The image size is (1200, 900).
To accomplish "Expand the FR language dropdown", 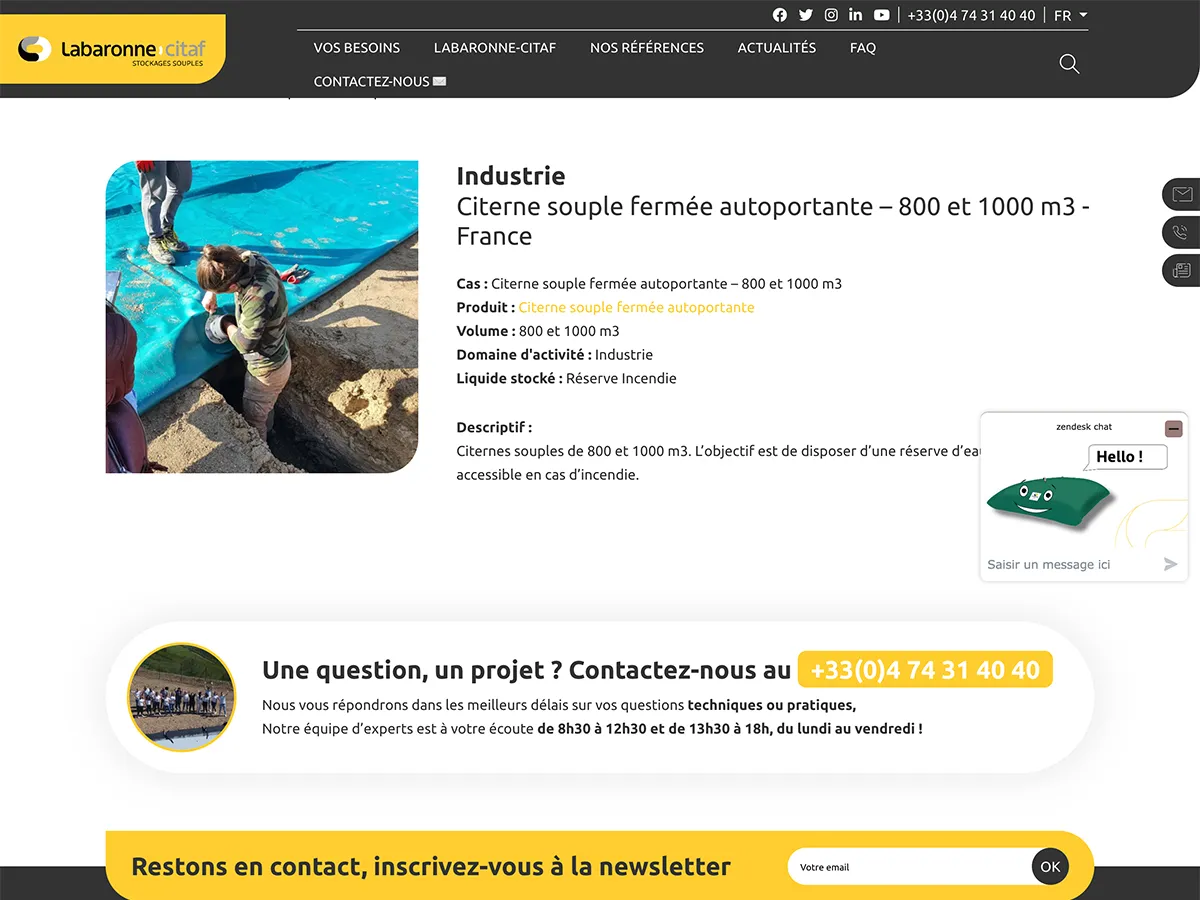I will click(x=1070, y=15).
